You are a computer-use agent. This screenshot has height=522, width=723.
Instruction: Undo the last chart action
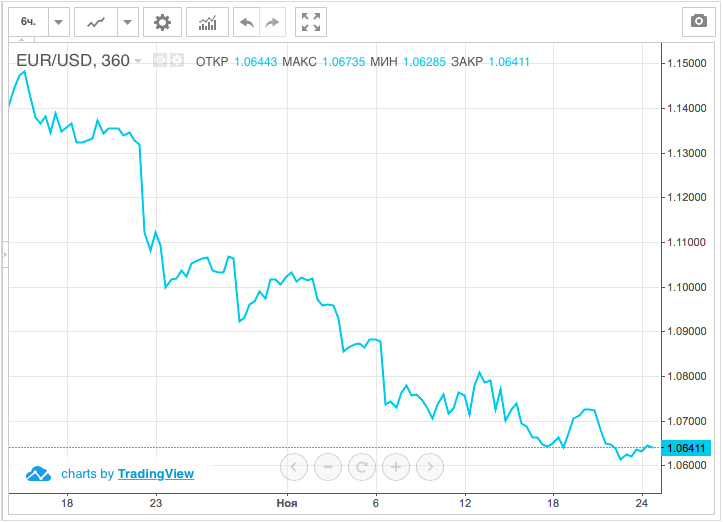tap(247, 21)
